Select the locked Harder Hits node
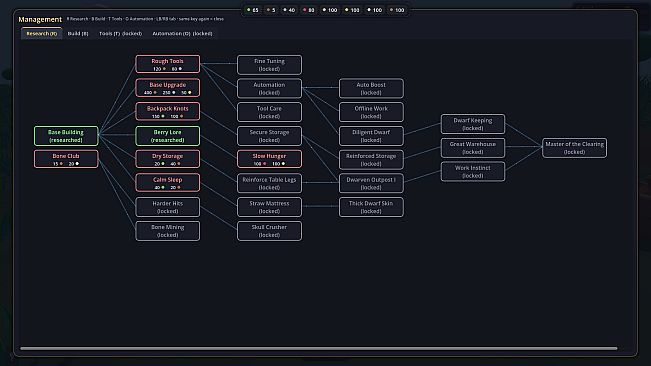This screenshot has height=366, width=651. point(168,207)
